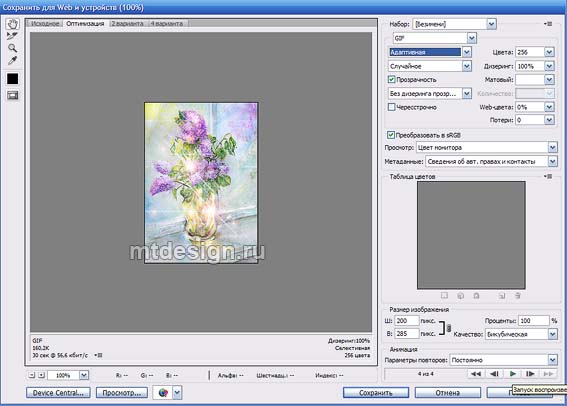Screen dimensions: 567x406
Task: Click the browser preview icon
Action: (x=163, y=393)
